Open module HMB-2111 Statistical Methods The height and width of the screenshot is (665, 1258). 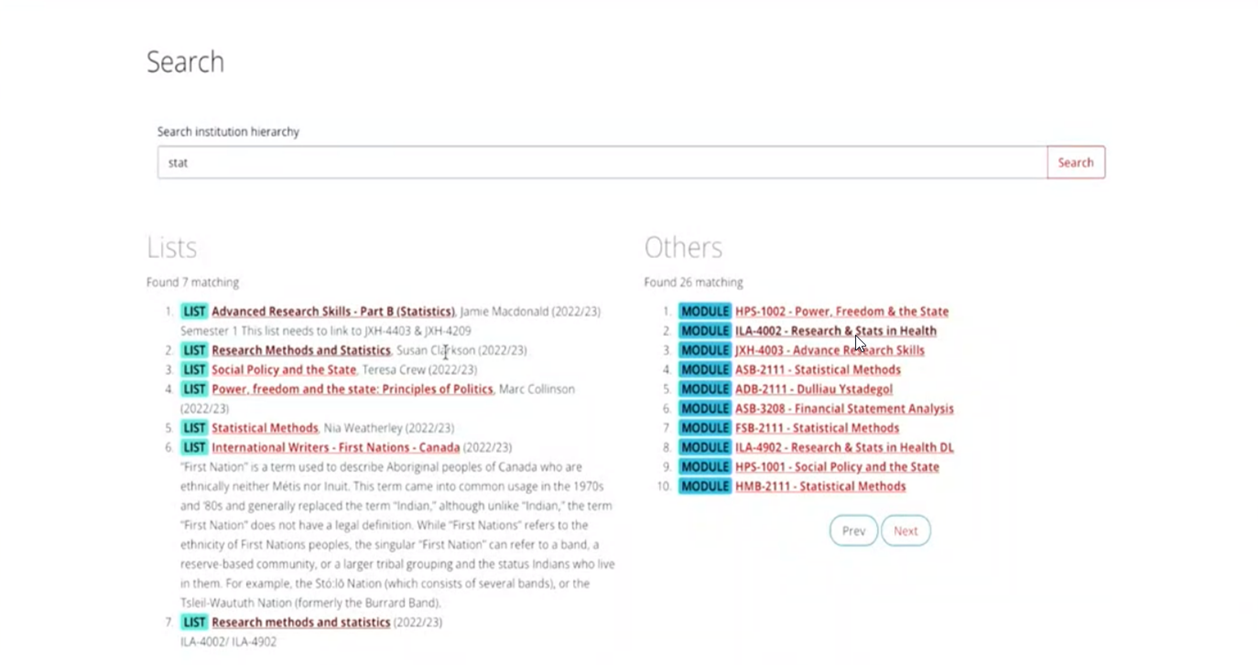pos(820,487)
